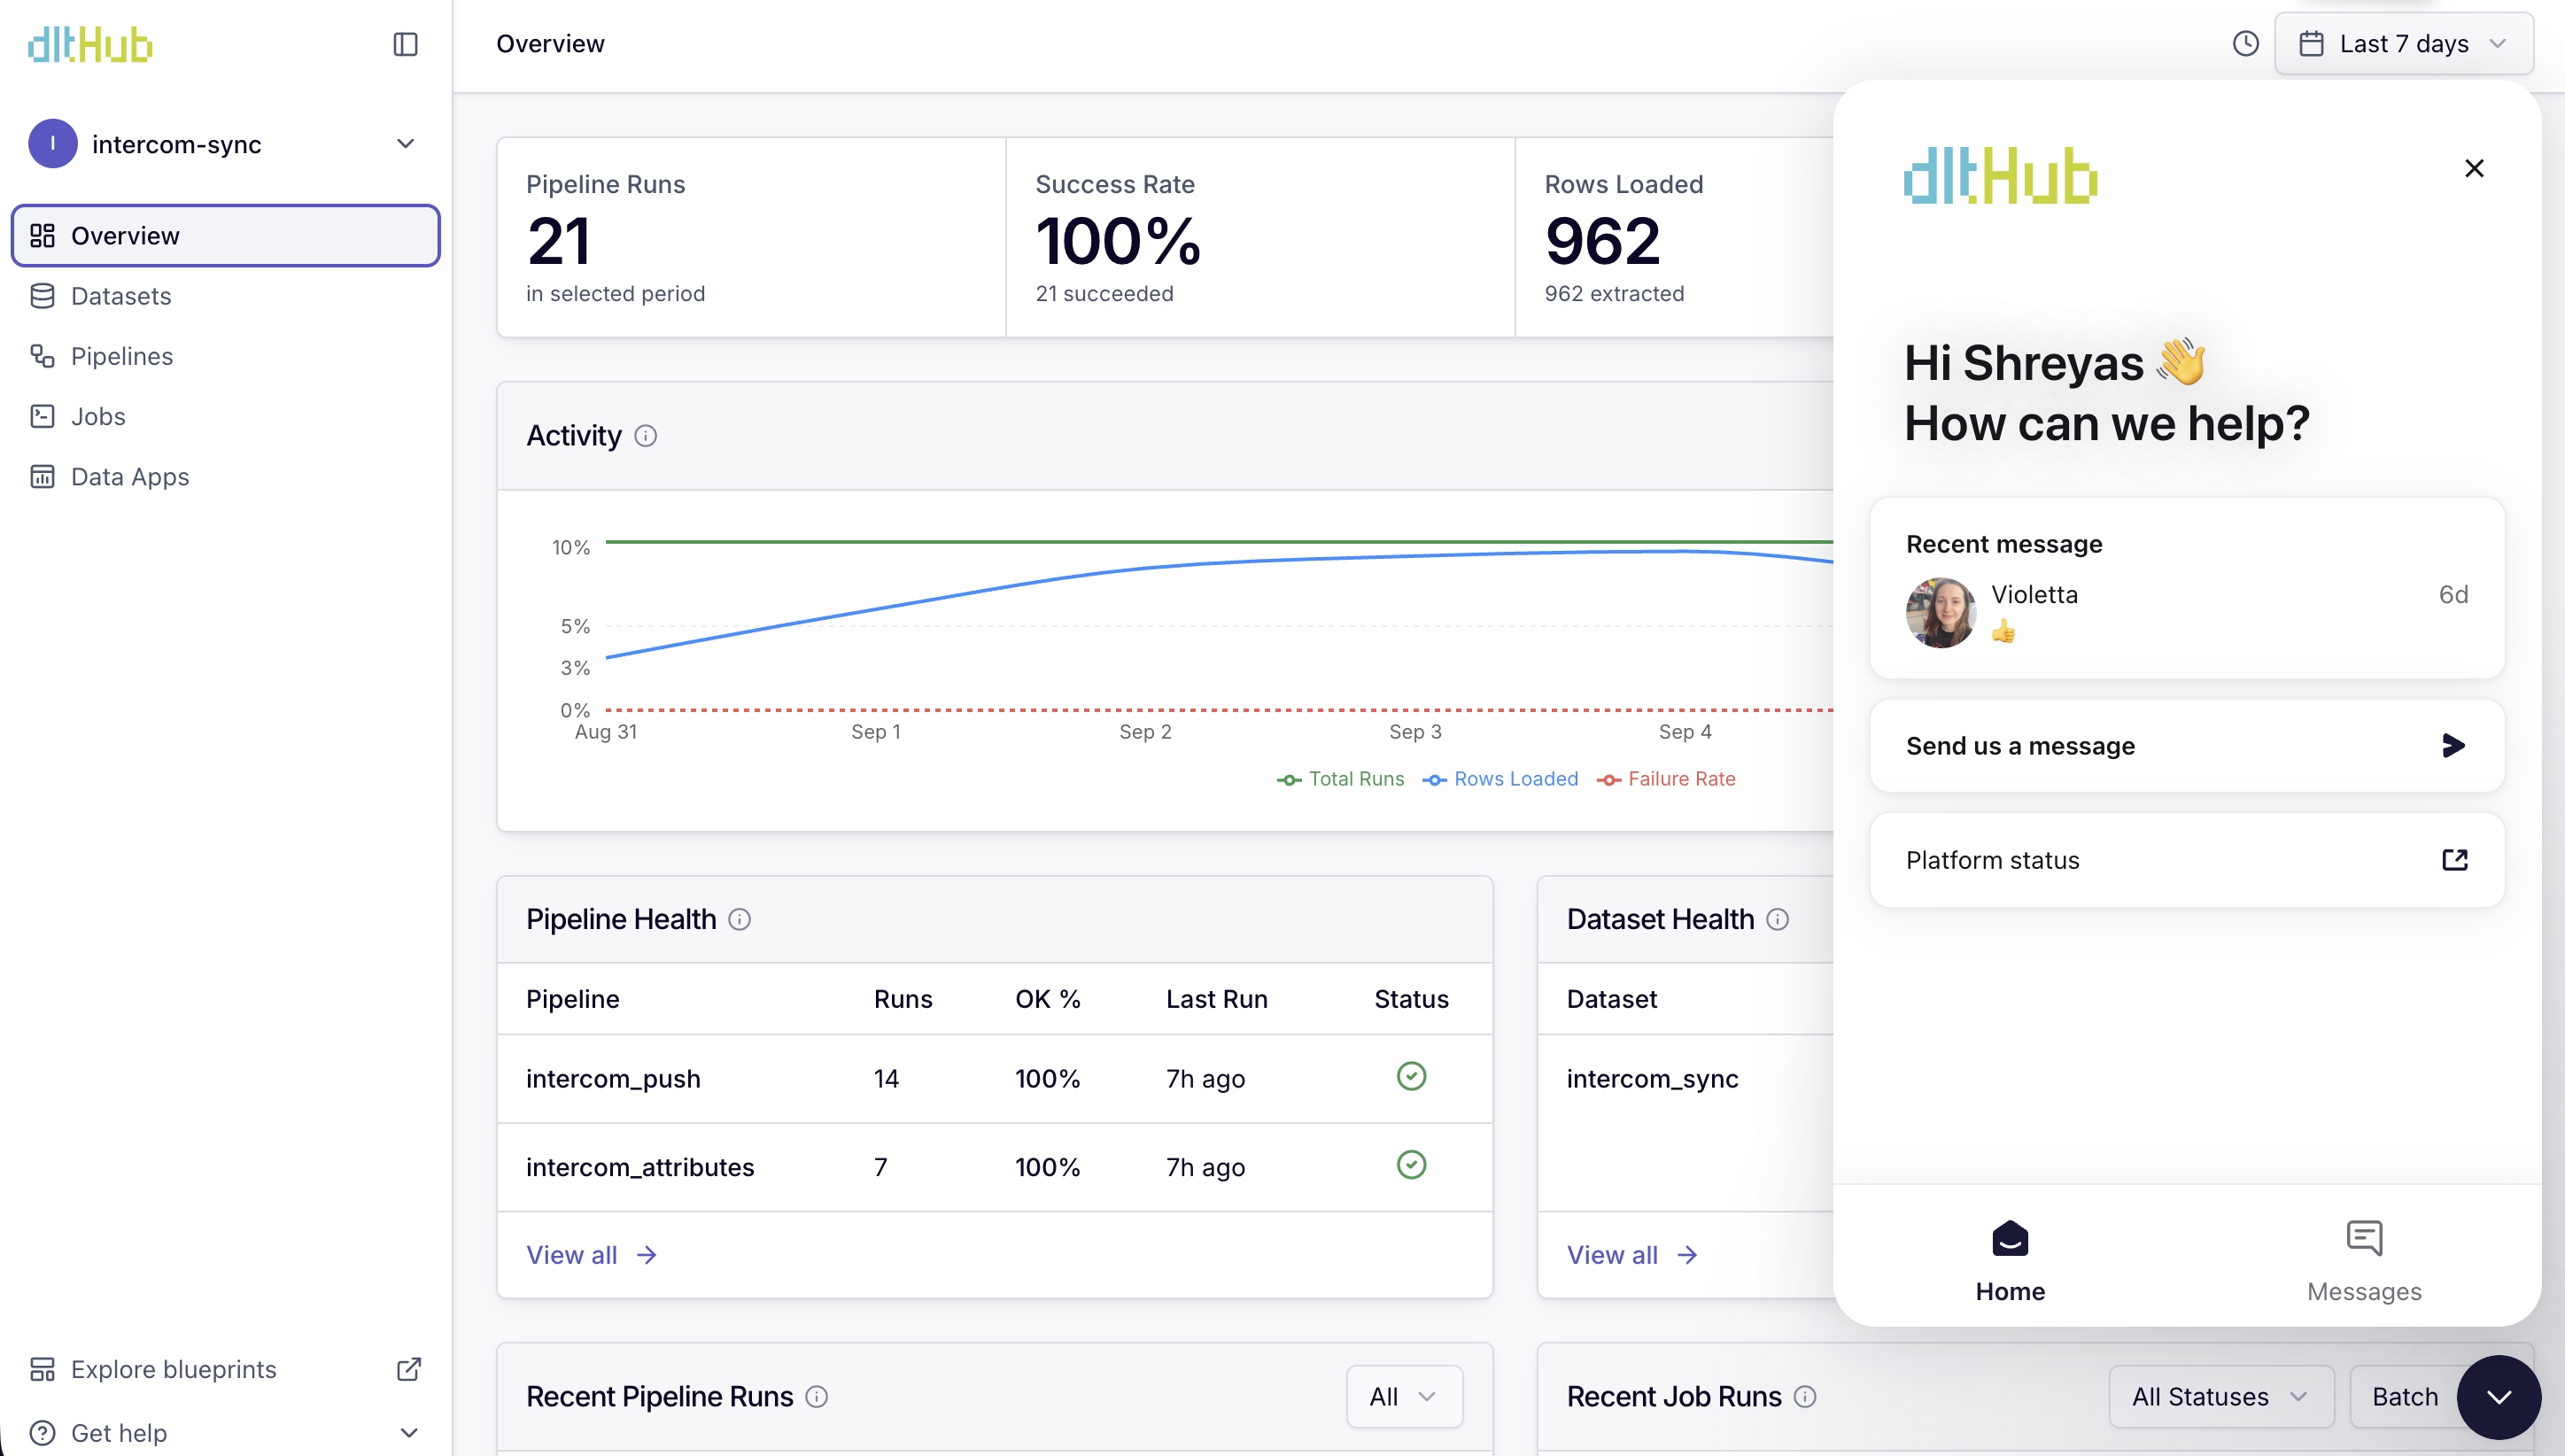This screenshot has width=2565, height=1456.
Task: Click the Pipeline Runs stat card
Action: pos(751,237)
